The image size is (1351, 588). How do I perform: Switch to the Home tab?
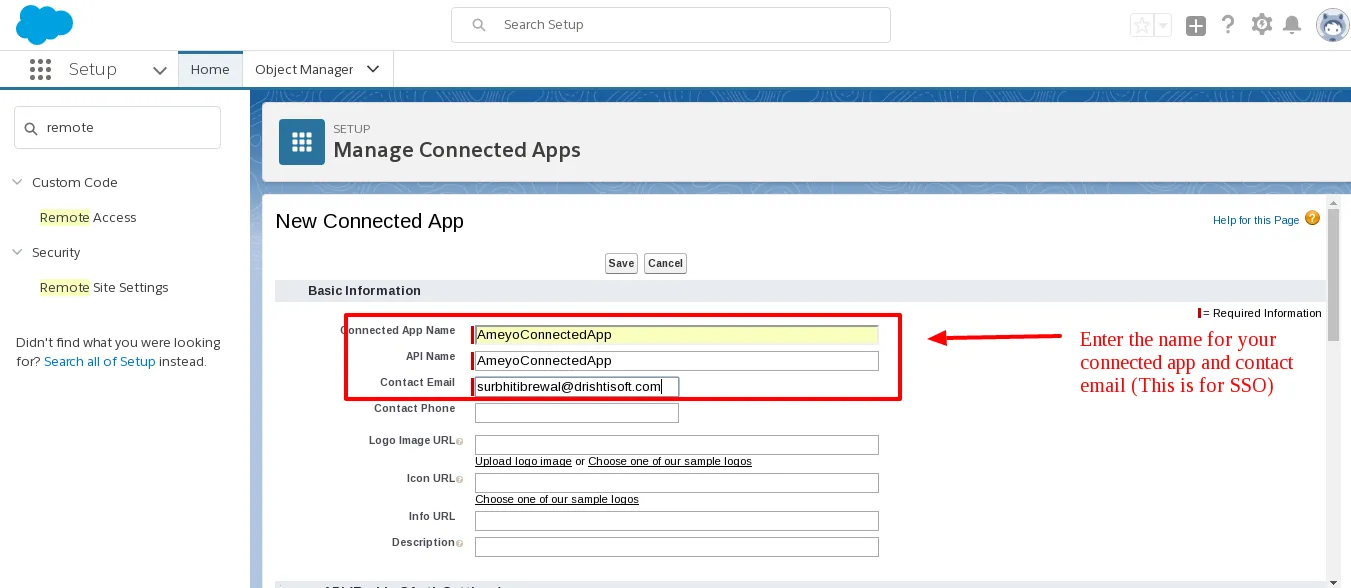pos(210,69)
